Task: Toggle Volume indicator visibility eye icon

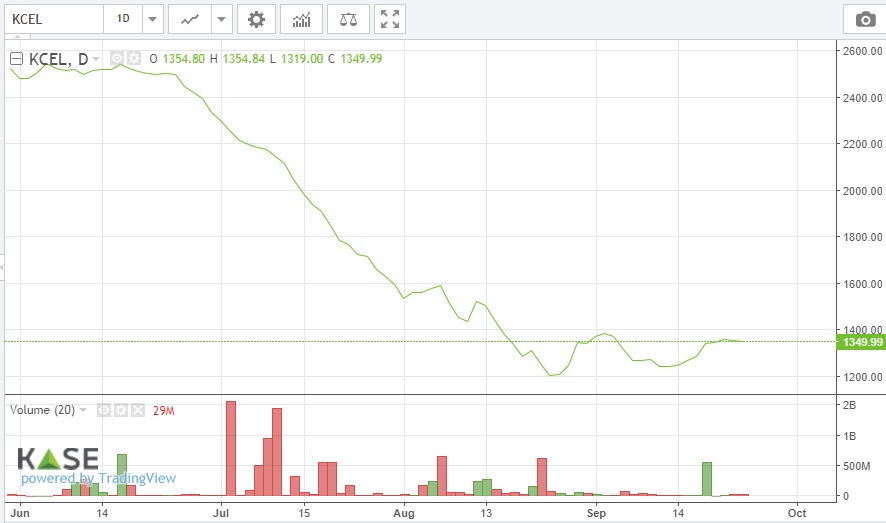Action: (x=103, y=410)
